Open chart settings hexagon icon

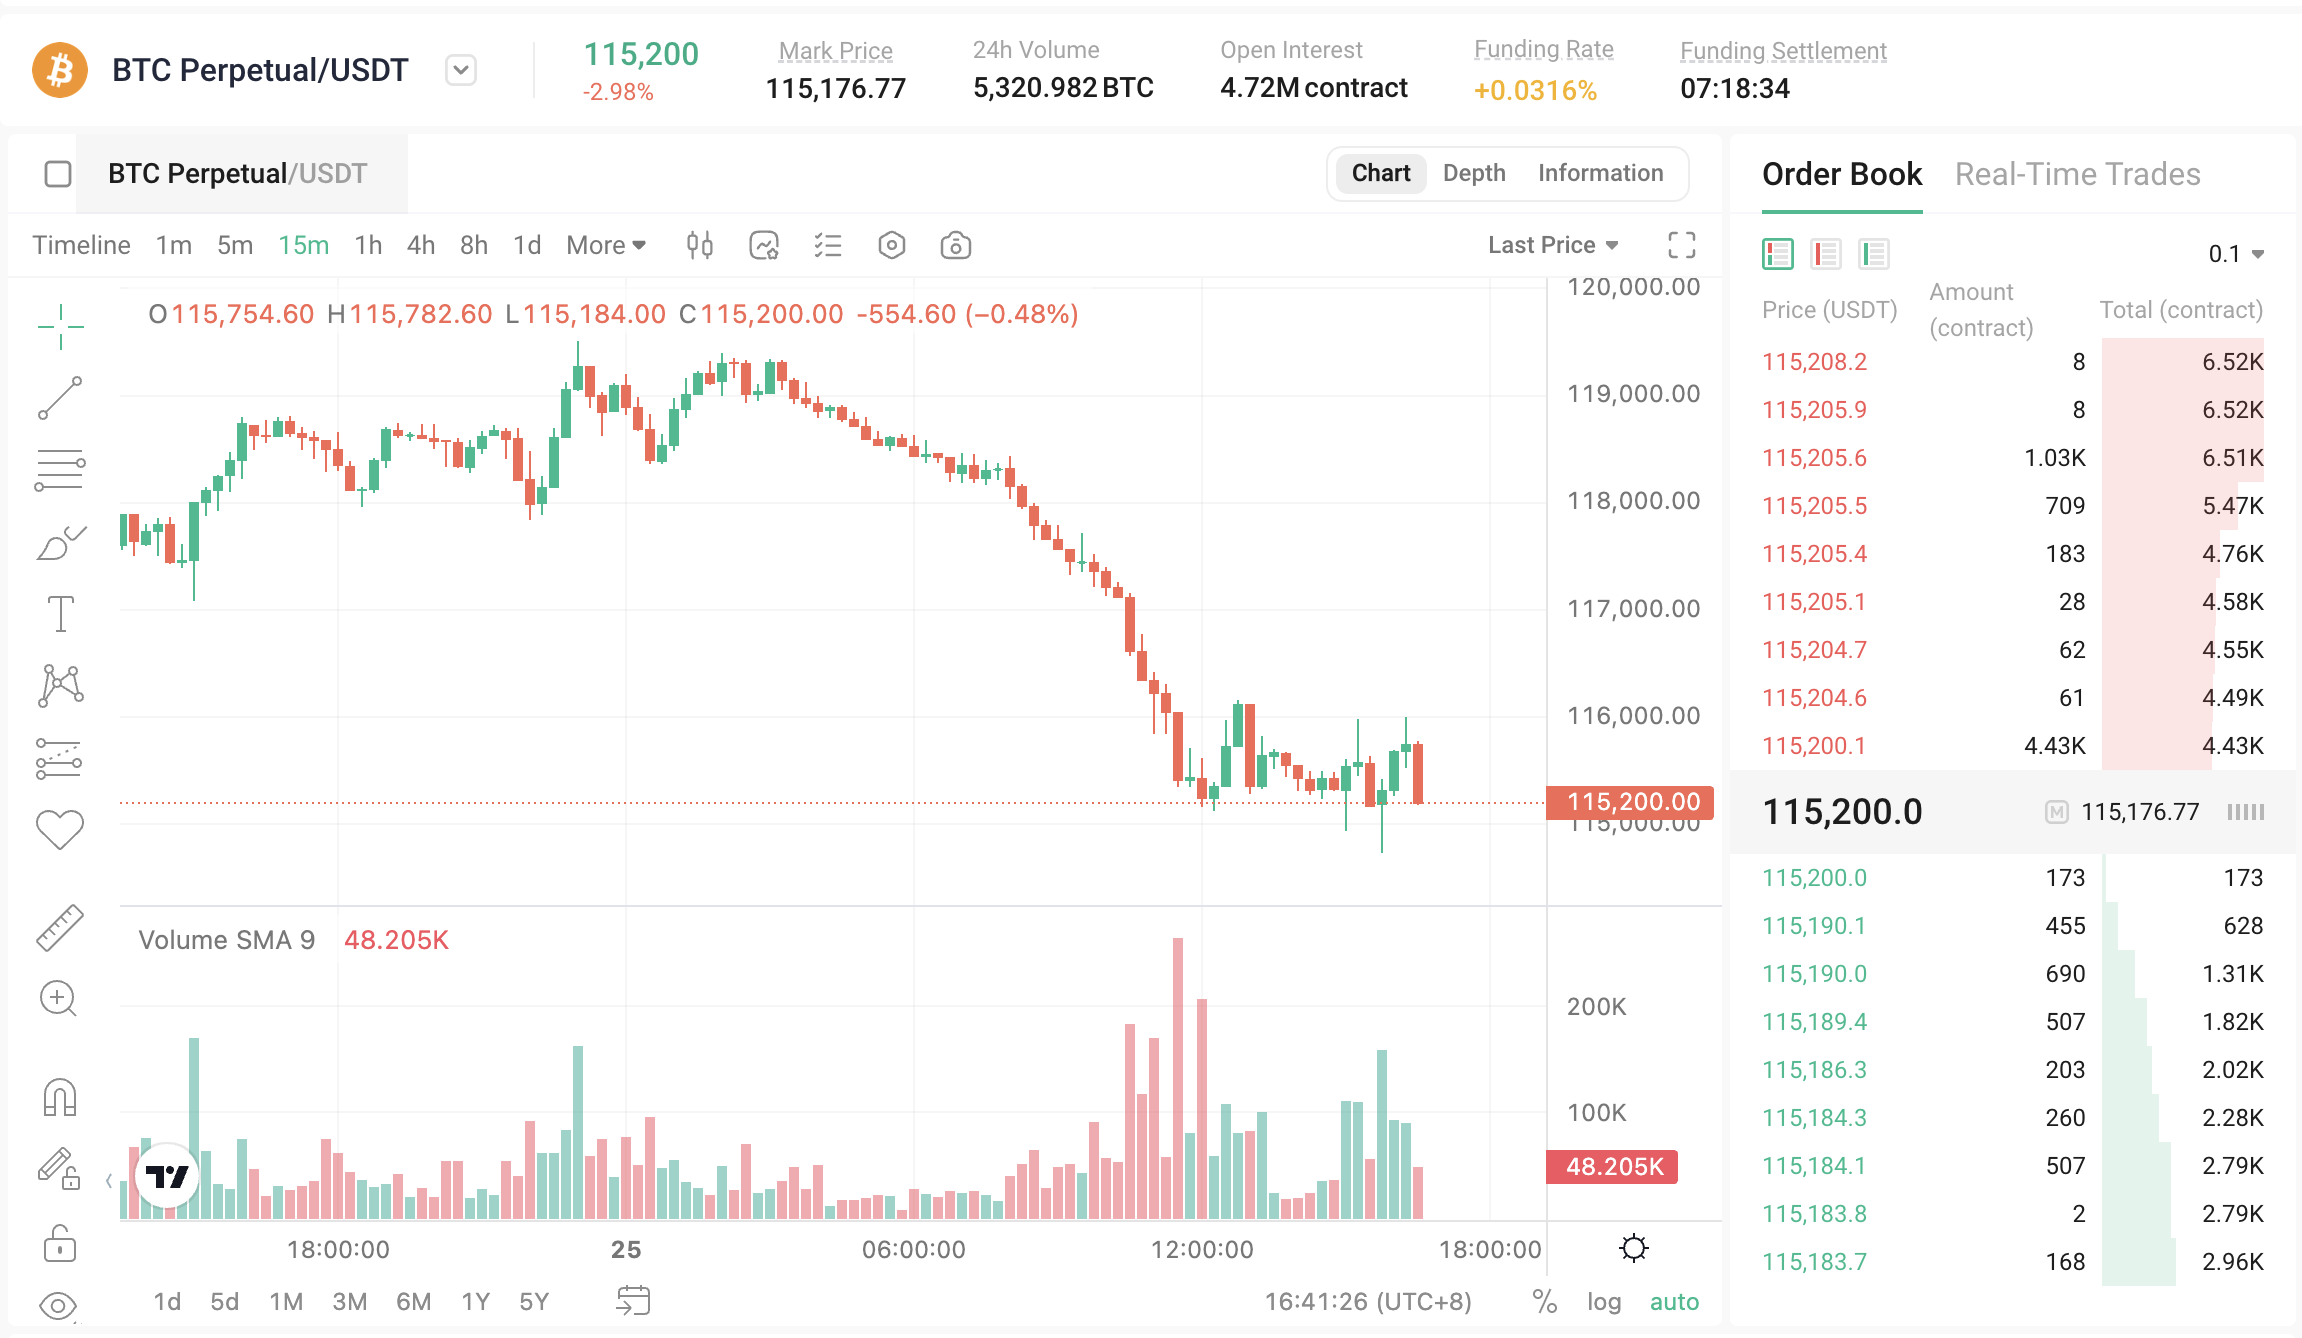click(x=891, y=245)
